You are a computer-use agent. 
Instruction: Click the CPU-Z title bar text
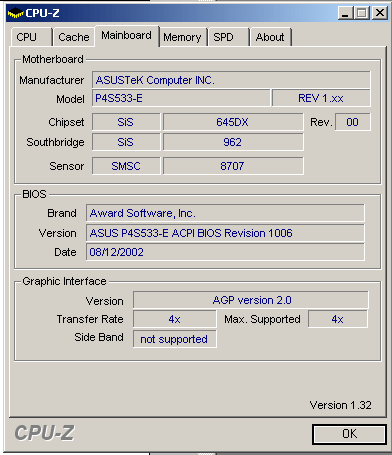click(42, 13)
